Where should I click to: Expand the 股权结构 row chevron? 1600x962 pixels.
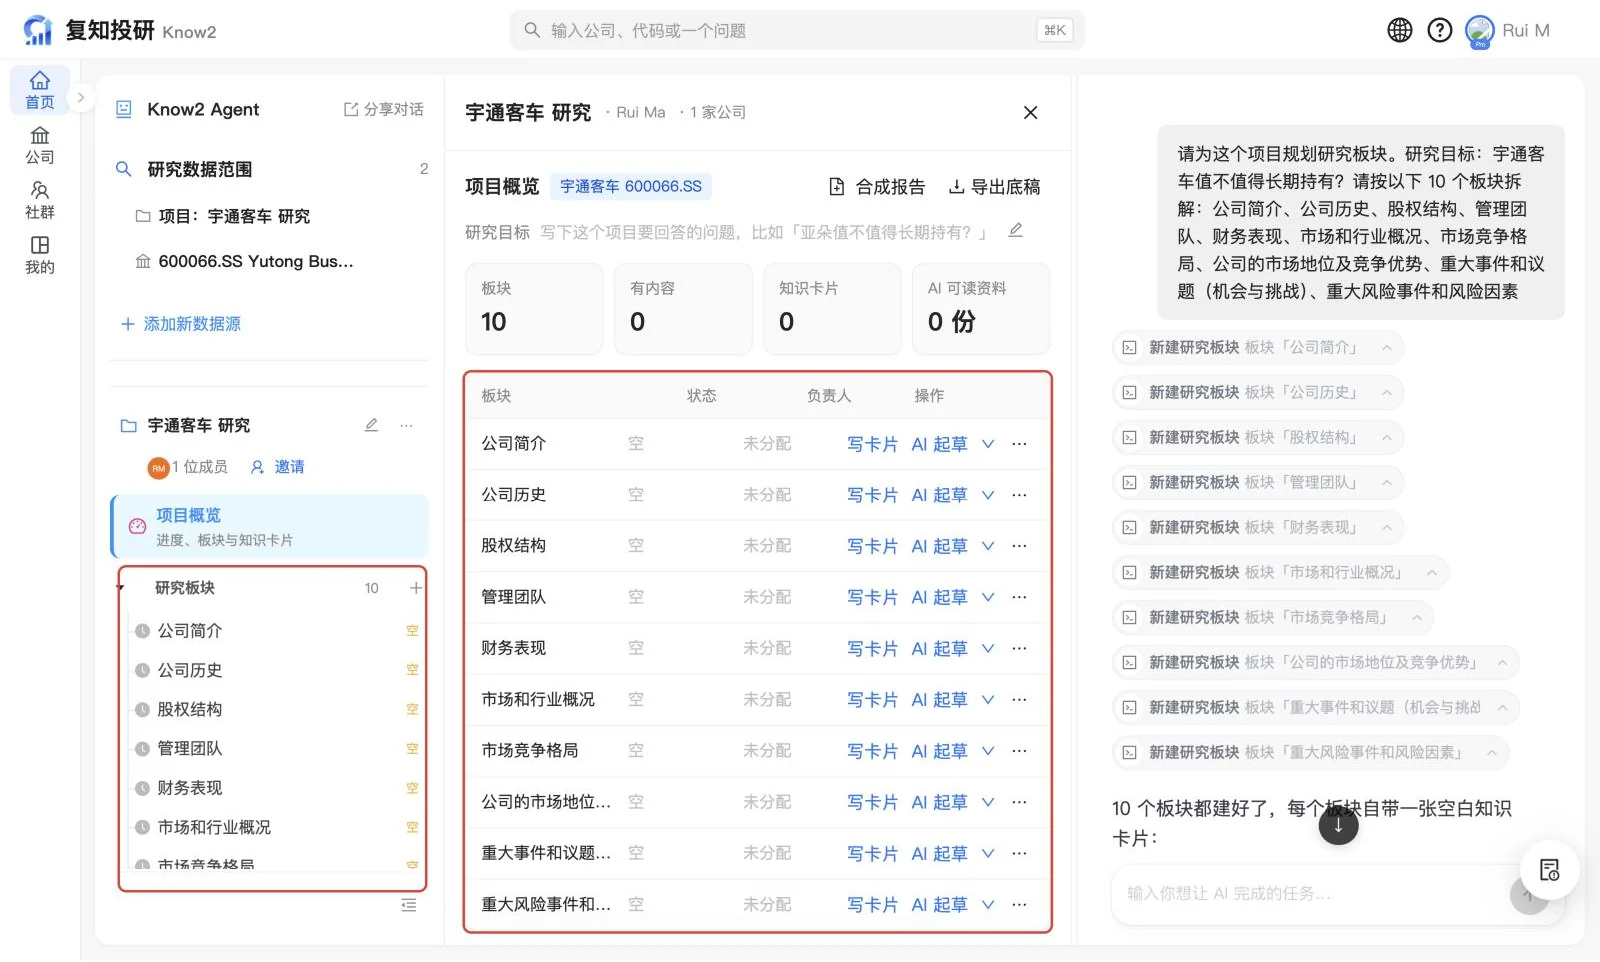pos(988,546)
